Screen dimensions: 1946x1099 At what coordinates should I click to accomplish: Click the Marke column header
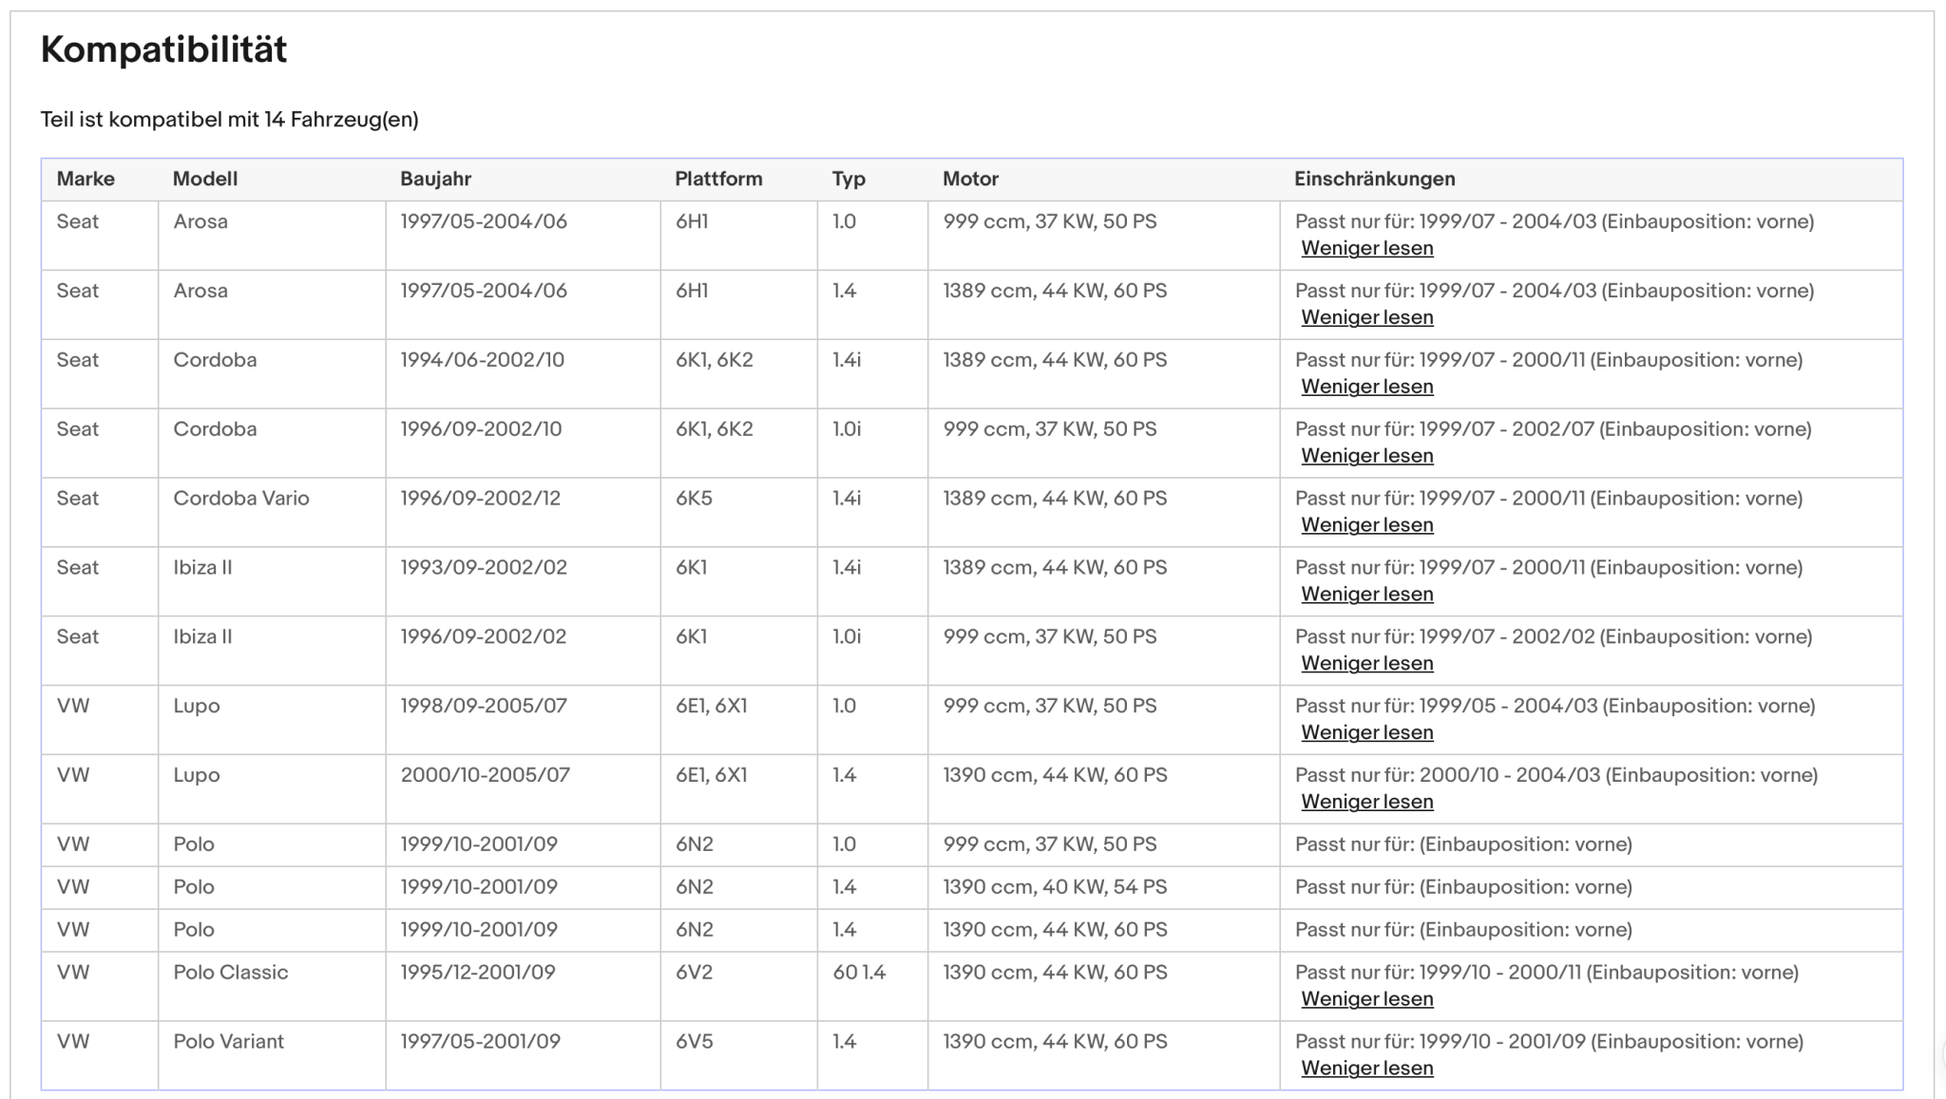point(85,179)
